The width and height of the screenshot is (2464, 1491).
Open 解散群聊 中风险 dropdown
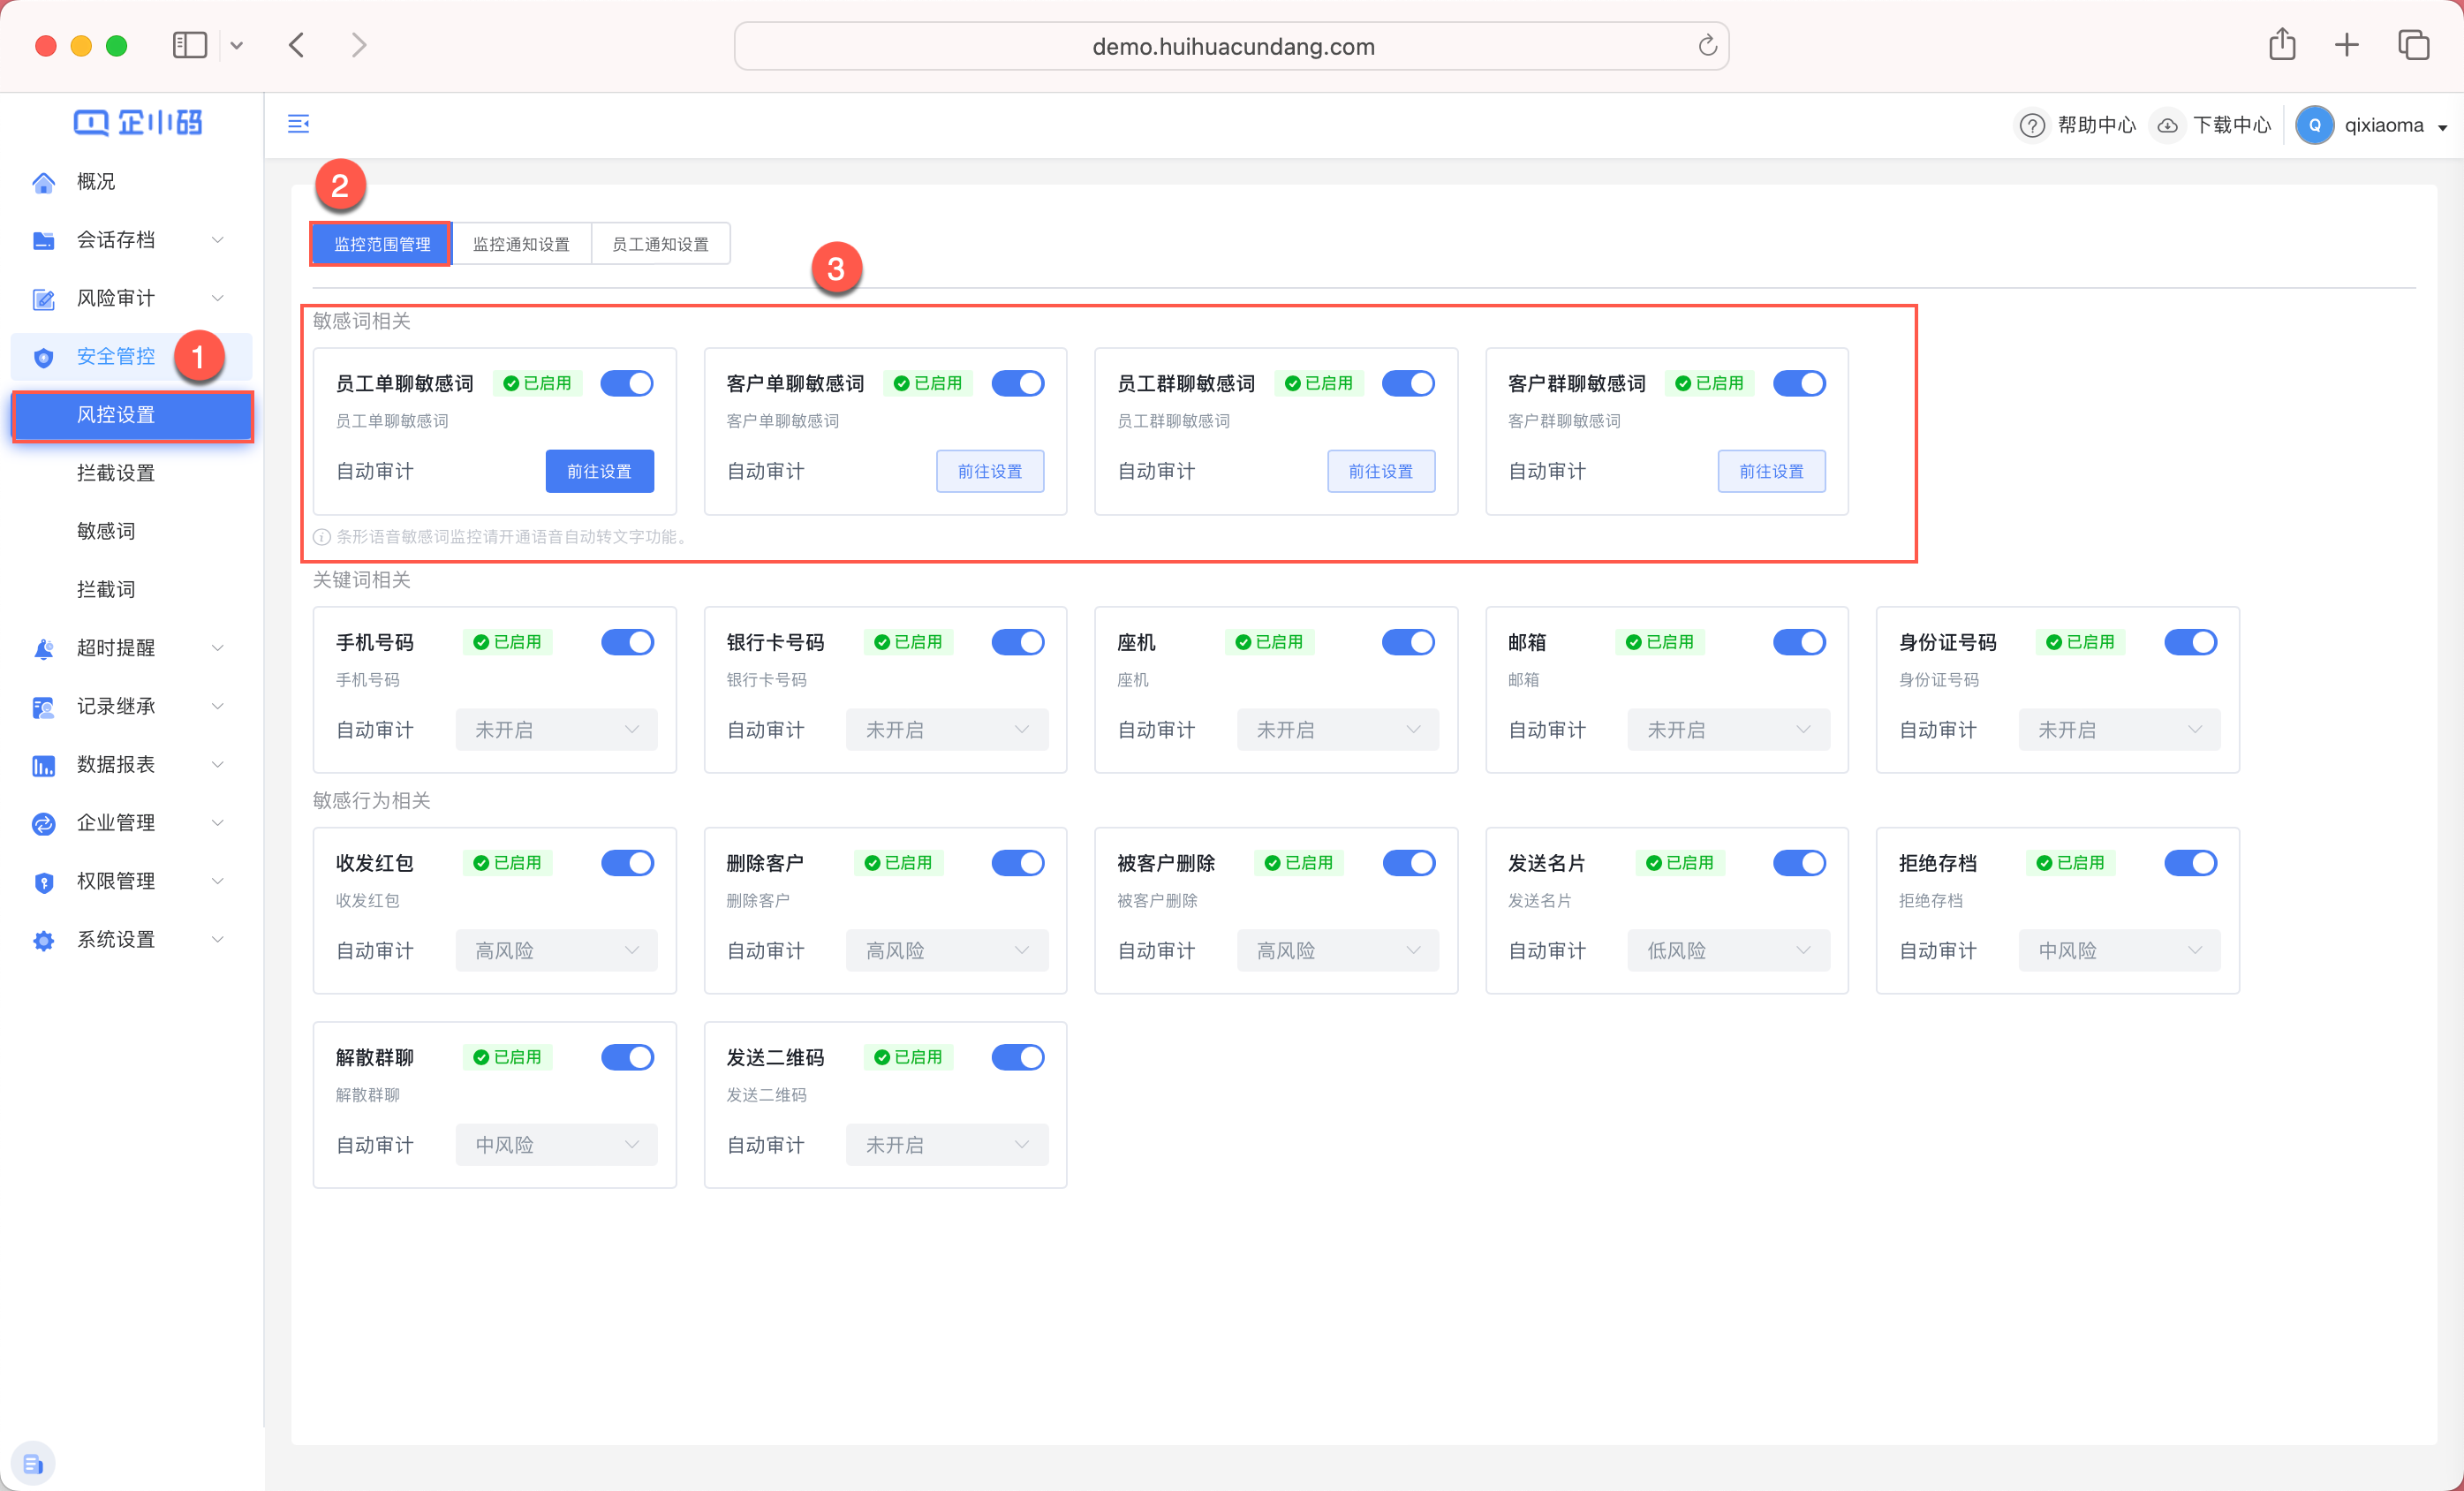556,1145
